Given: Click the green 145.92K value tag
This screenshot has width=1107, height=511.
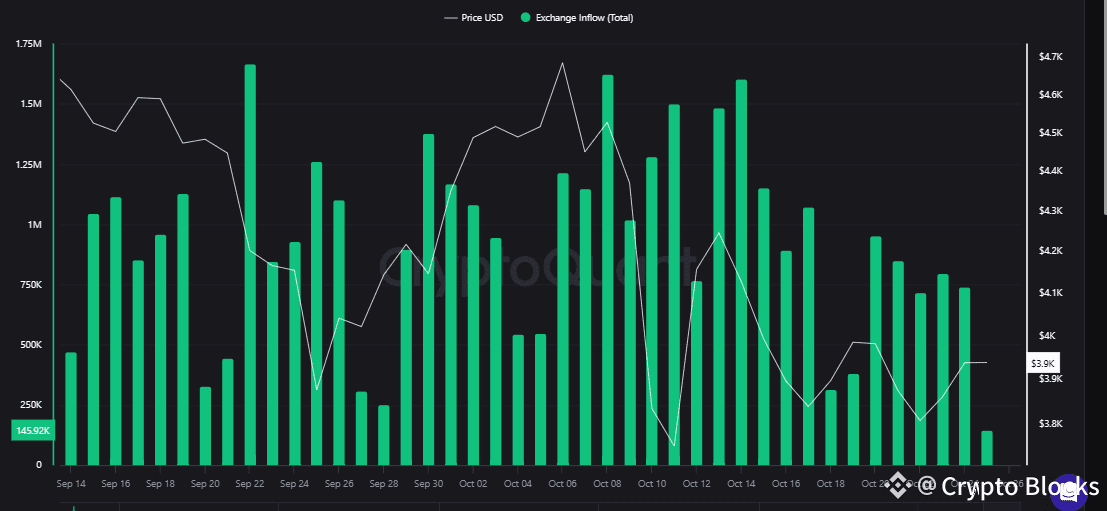Looking at the screenshot, I should (x=32, y=431).
